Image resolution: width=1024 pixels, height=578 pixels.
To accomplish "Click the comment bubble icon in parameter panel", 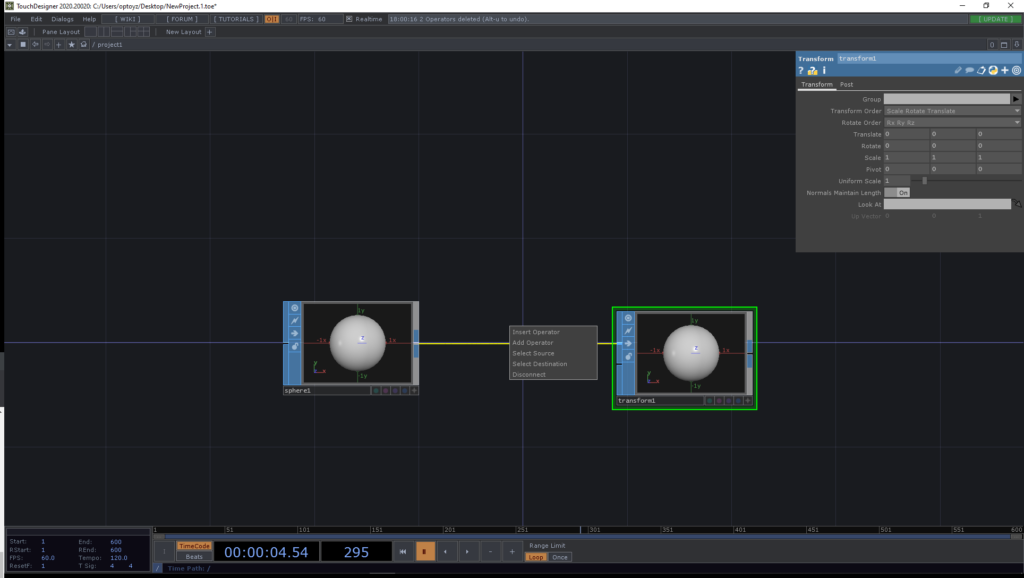I will (x=969, y=71).
